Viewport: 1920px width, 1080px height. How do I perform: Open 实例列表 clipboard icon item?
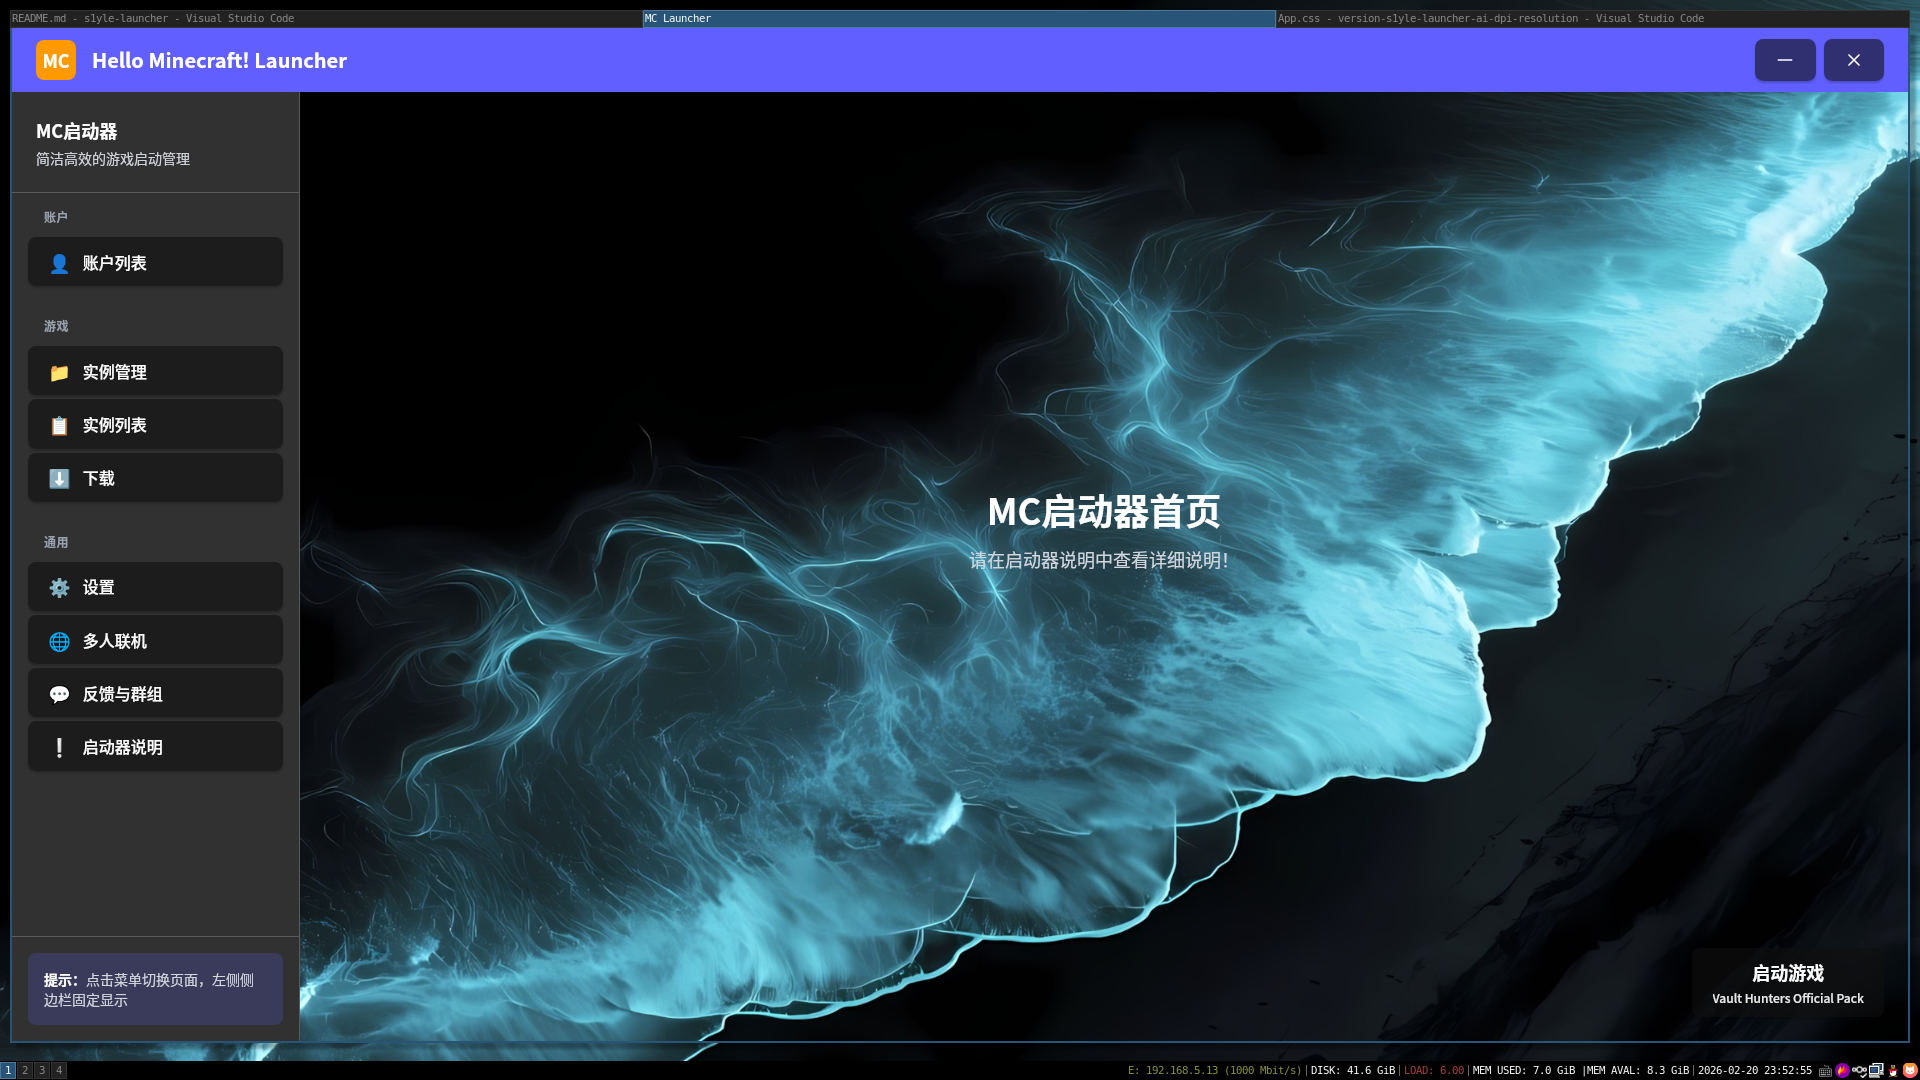click(x=59, y=425)
